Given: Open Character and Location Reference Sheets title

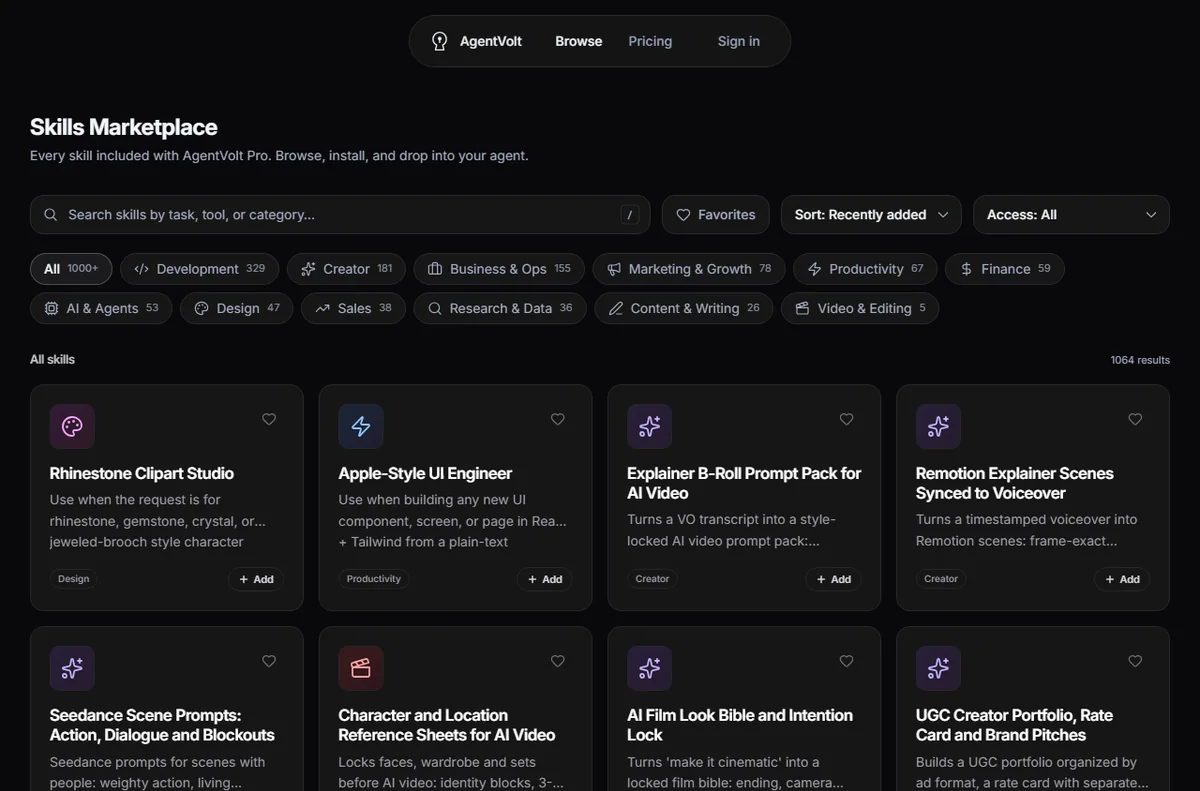Looking at the screenshot, I should click(447, 725).
